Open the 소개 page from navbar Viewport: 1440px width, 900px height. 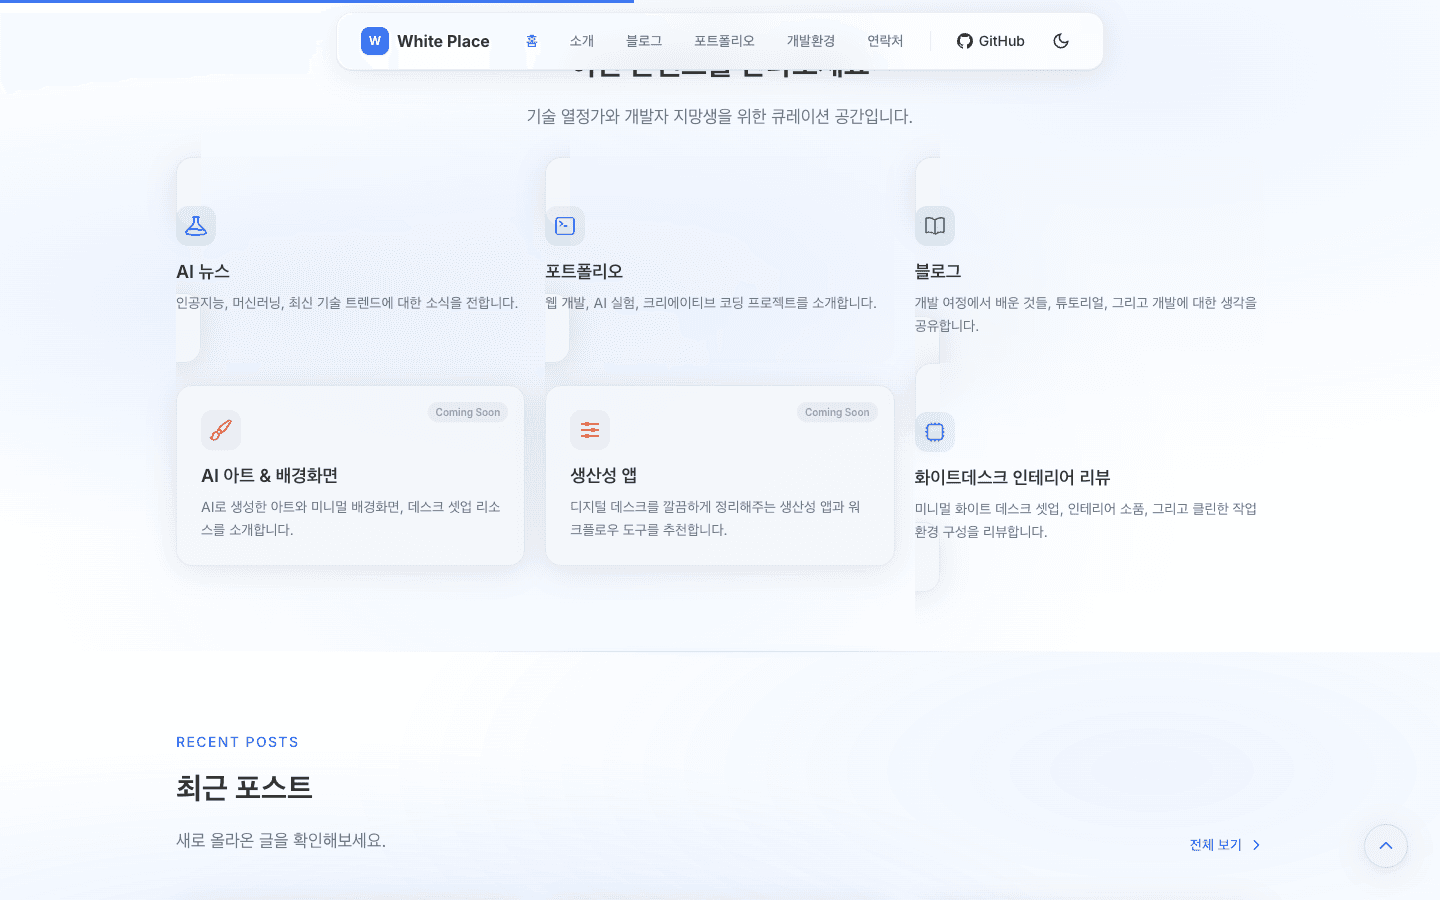pyautogui.click(x=581, y=41)
